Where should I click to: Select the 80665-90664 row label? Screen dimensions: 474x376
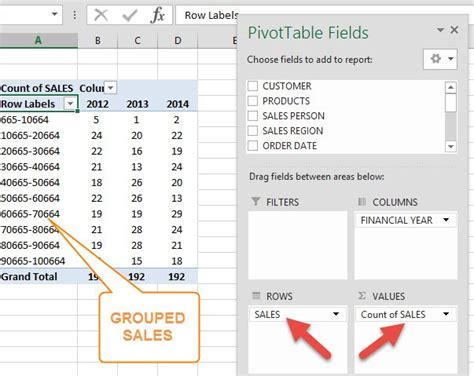tap(38, 245)
